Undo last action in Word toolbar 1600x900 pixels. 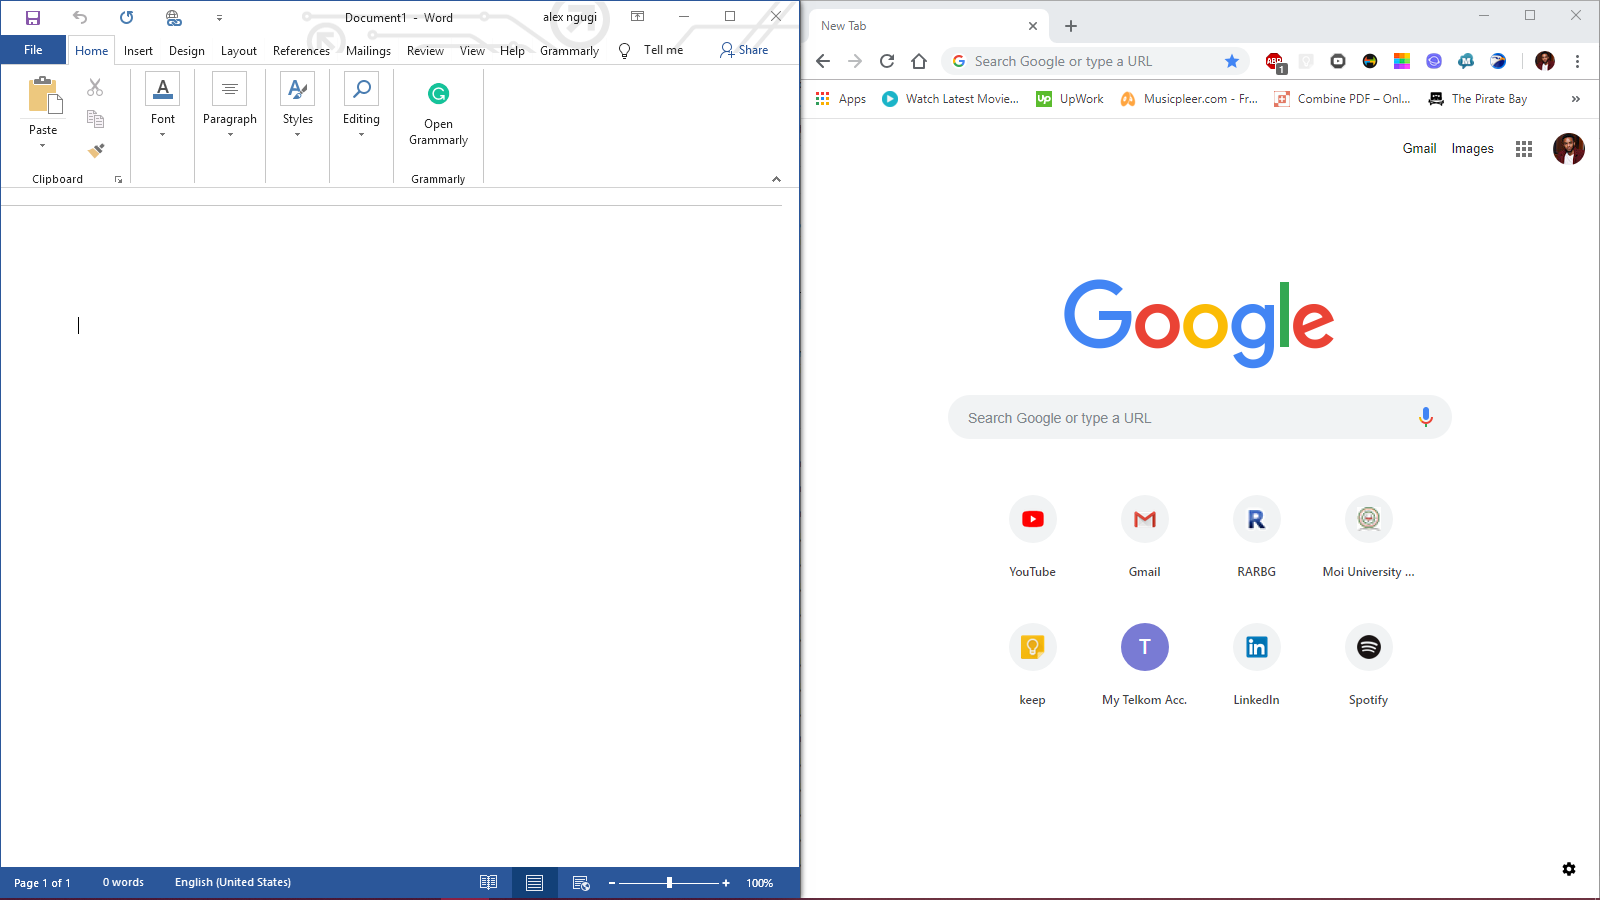[x=80, y=18]
